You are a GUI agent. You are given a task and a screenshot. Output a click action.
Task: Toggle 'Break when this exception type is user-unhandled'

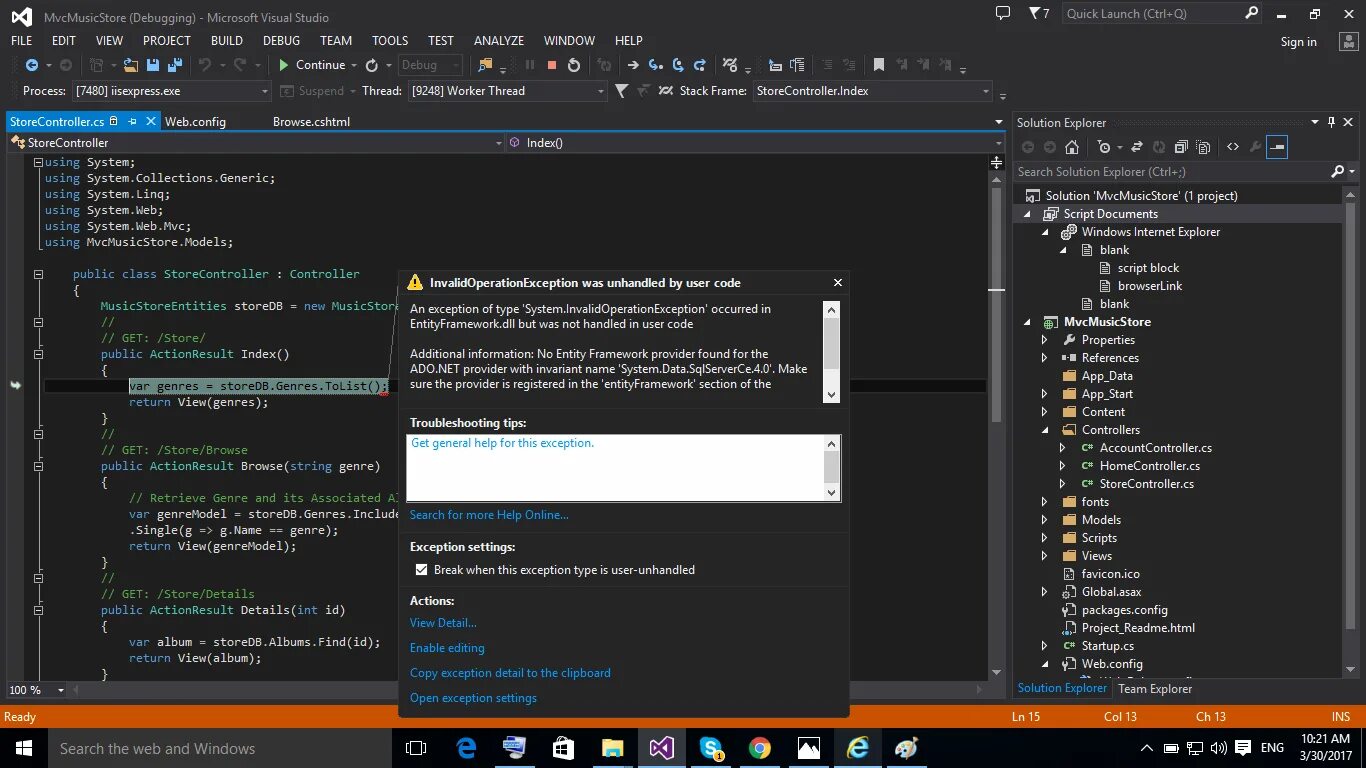point(421,570)
